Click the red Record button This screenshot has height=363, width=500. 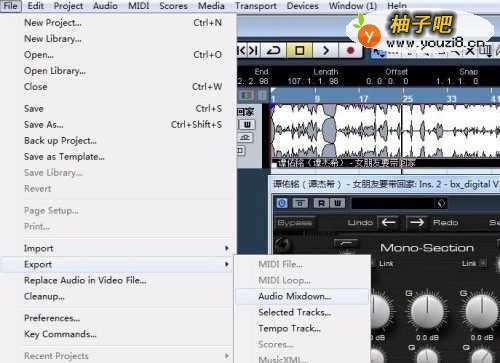point(350,51)
